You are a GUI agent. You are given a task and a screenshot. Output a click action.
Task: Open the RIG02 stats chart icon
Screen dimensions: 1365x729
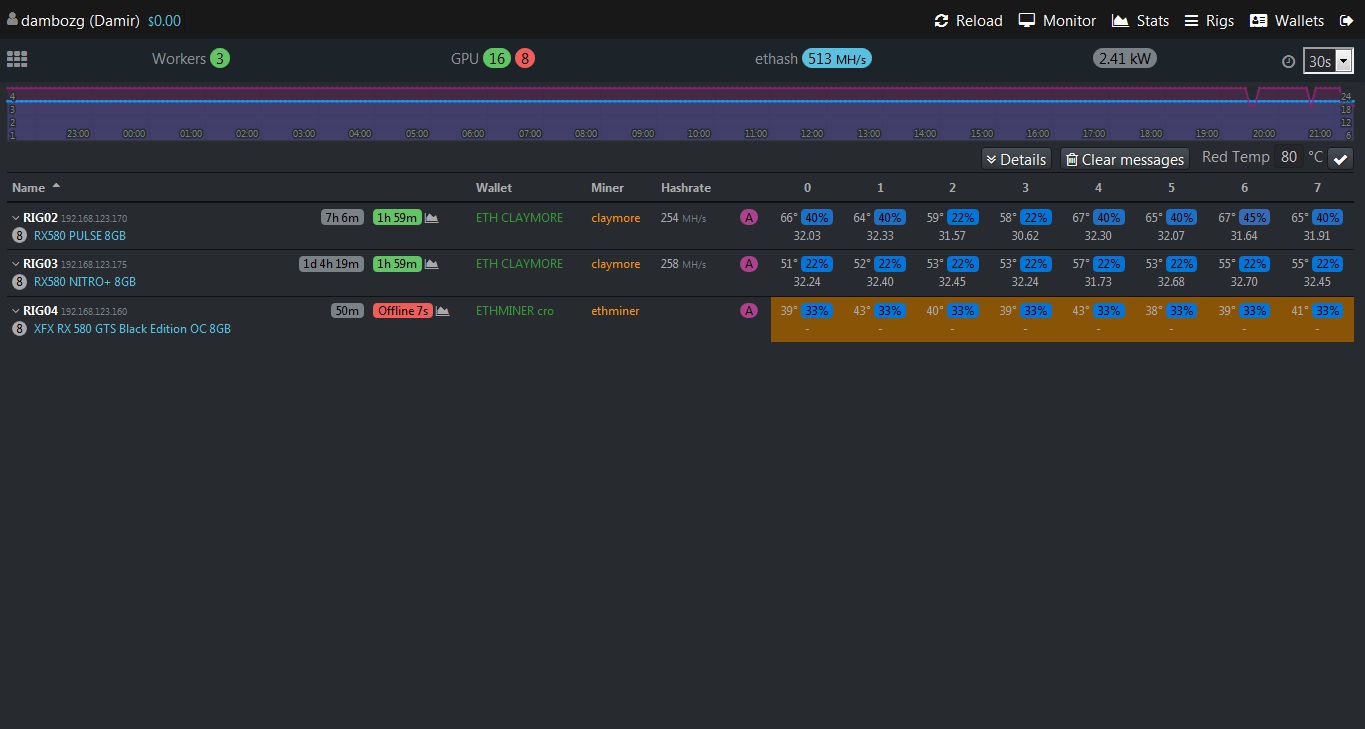[x=432, y=218]
